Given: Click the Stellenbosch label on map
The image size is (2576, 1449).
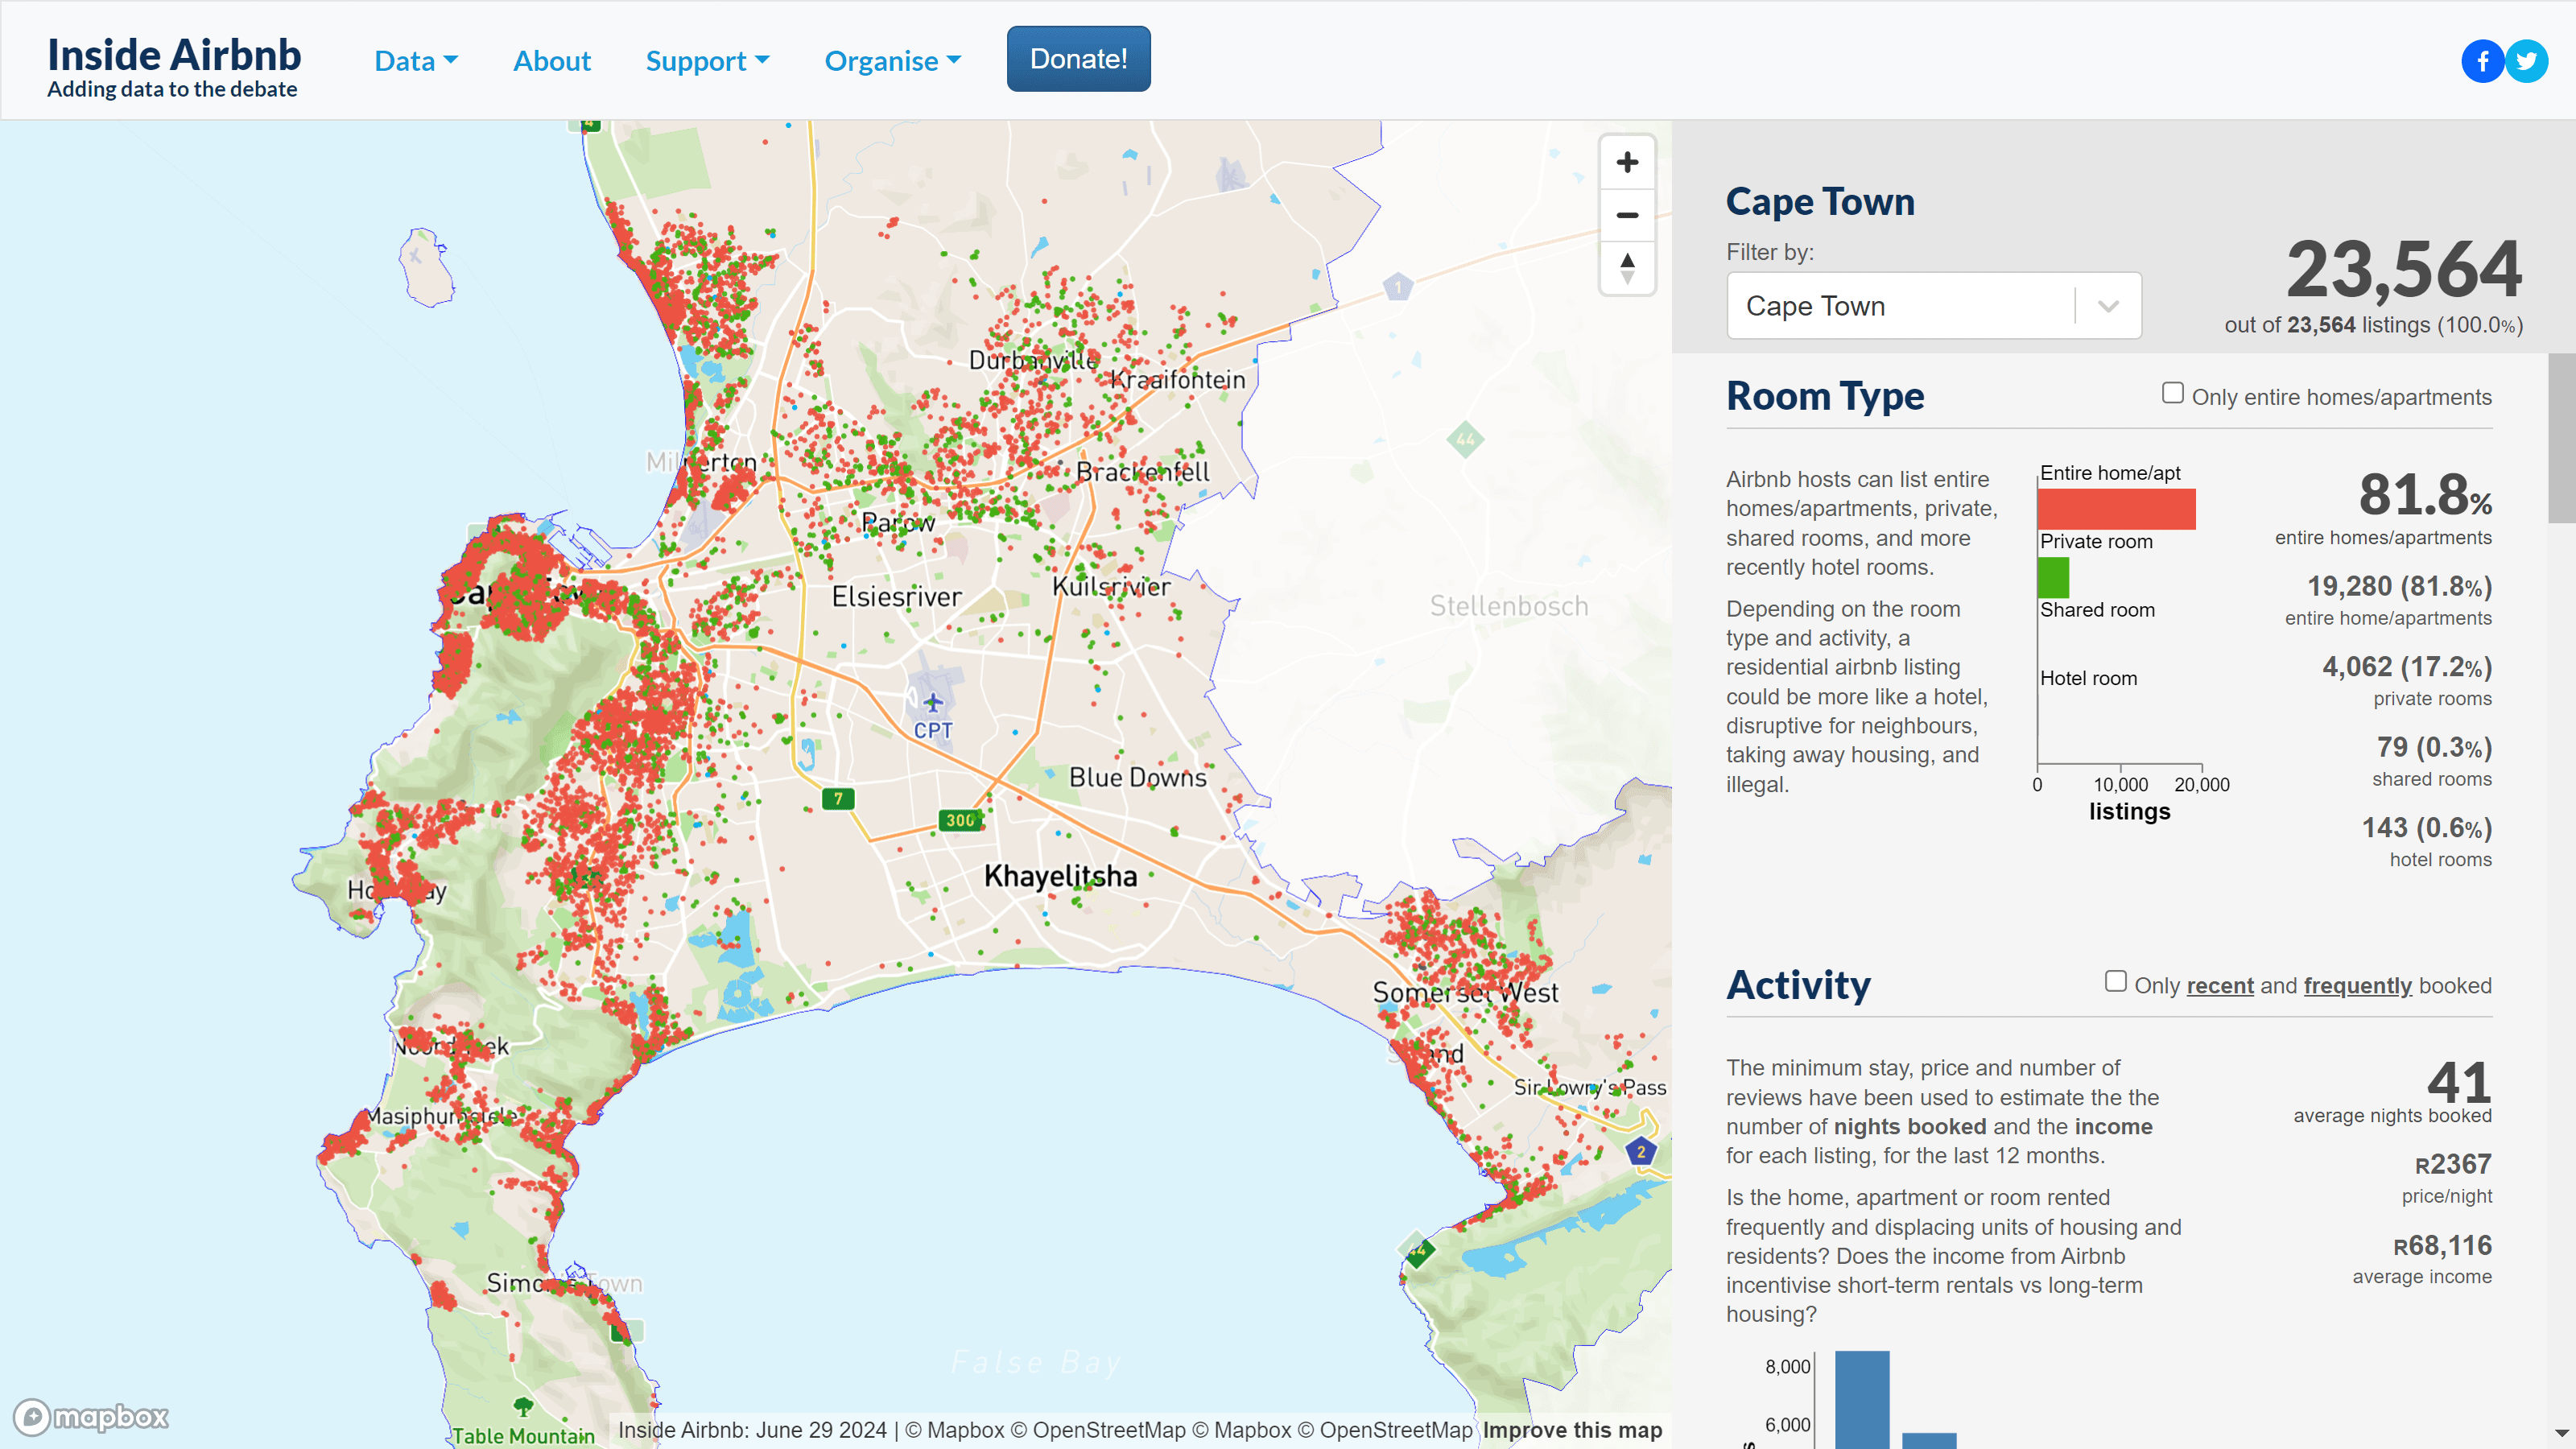Looking at the screenshot, I should coord(1509,606).
